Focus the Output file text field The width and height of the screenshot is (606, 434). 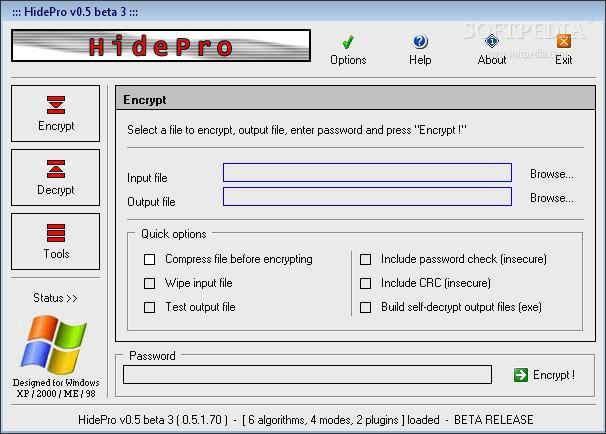coord(367,196)
